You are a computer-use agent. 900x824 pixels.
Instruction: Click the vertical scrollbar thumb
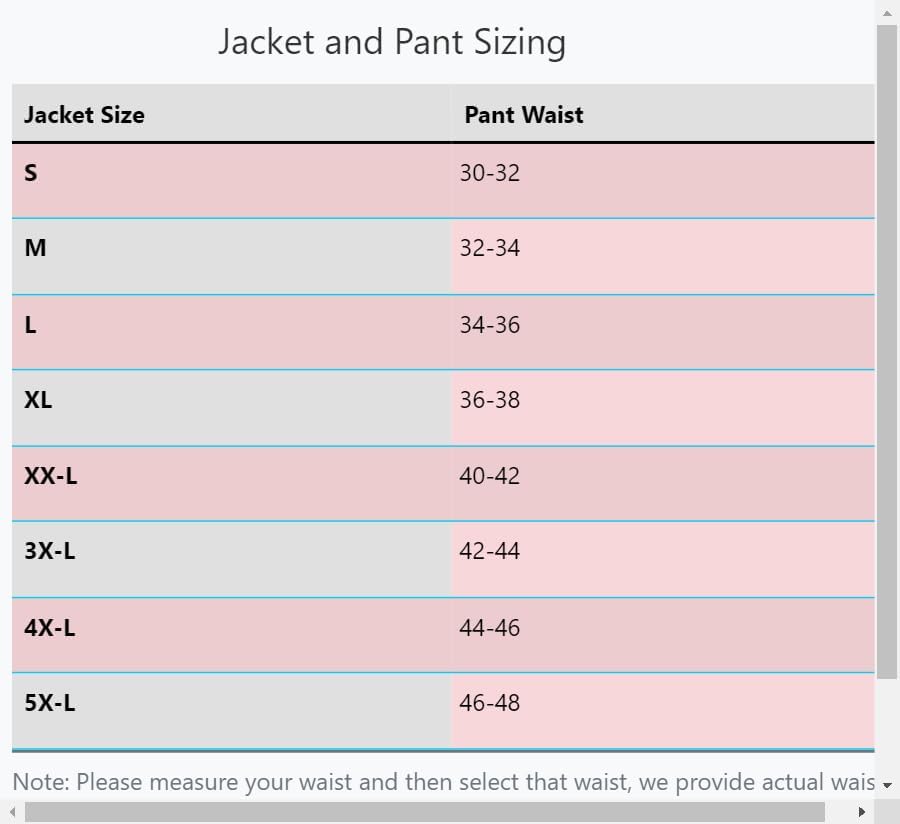887,352
